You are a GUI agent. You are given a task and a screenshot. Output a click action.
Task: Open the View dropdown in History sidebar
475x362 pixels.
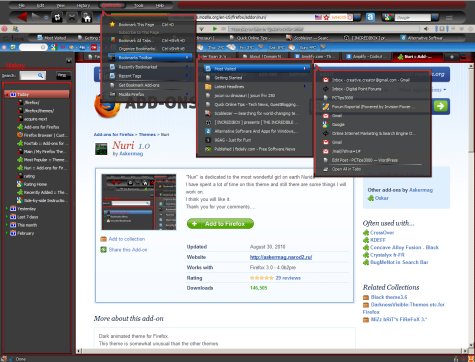pos(63,76)
